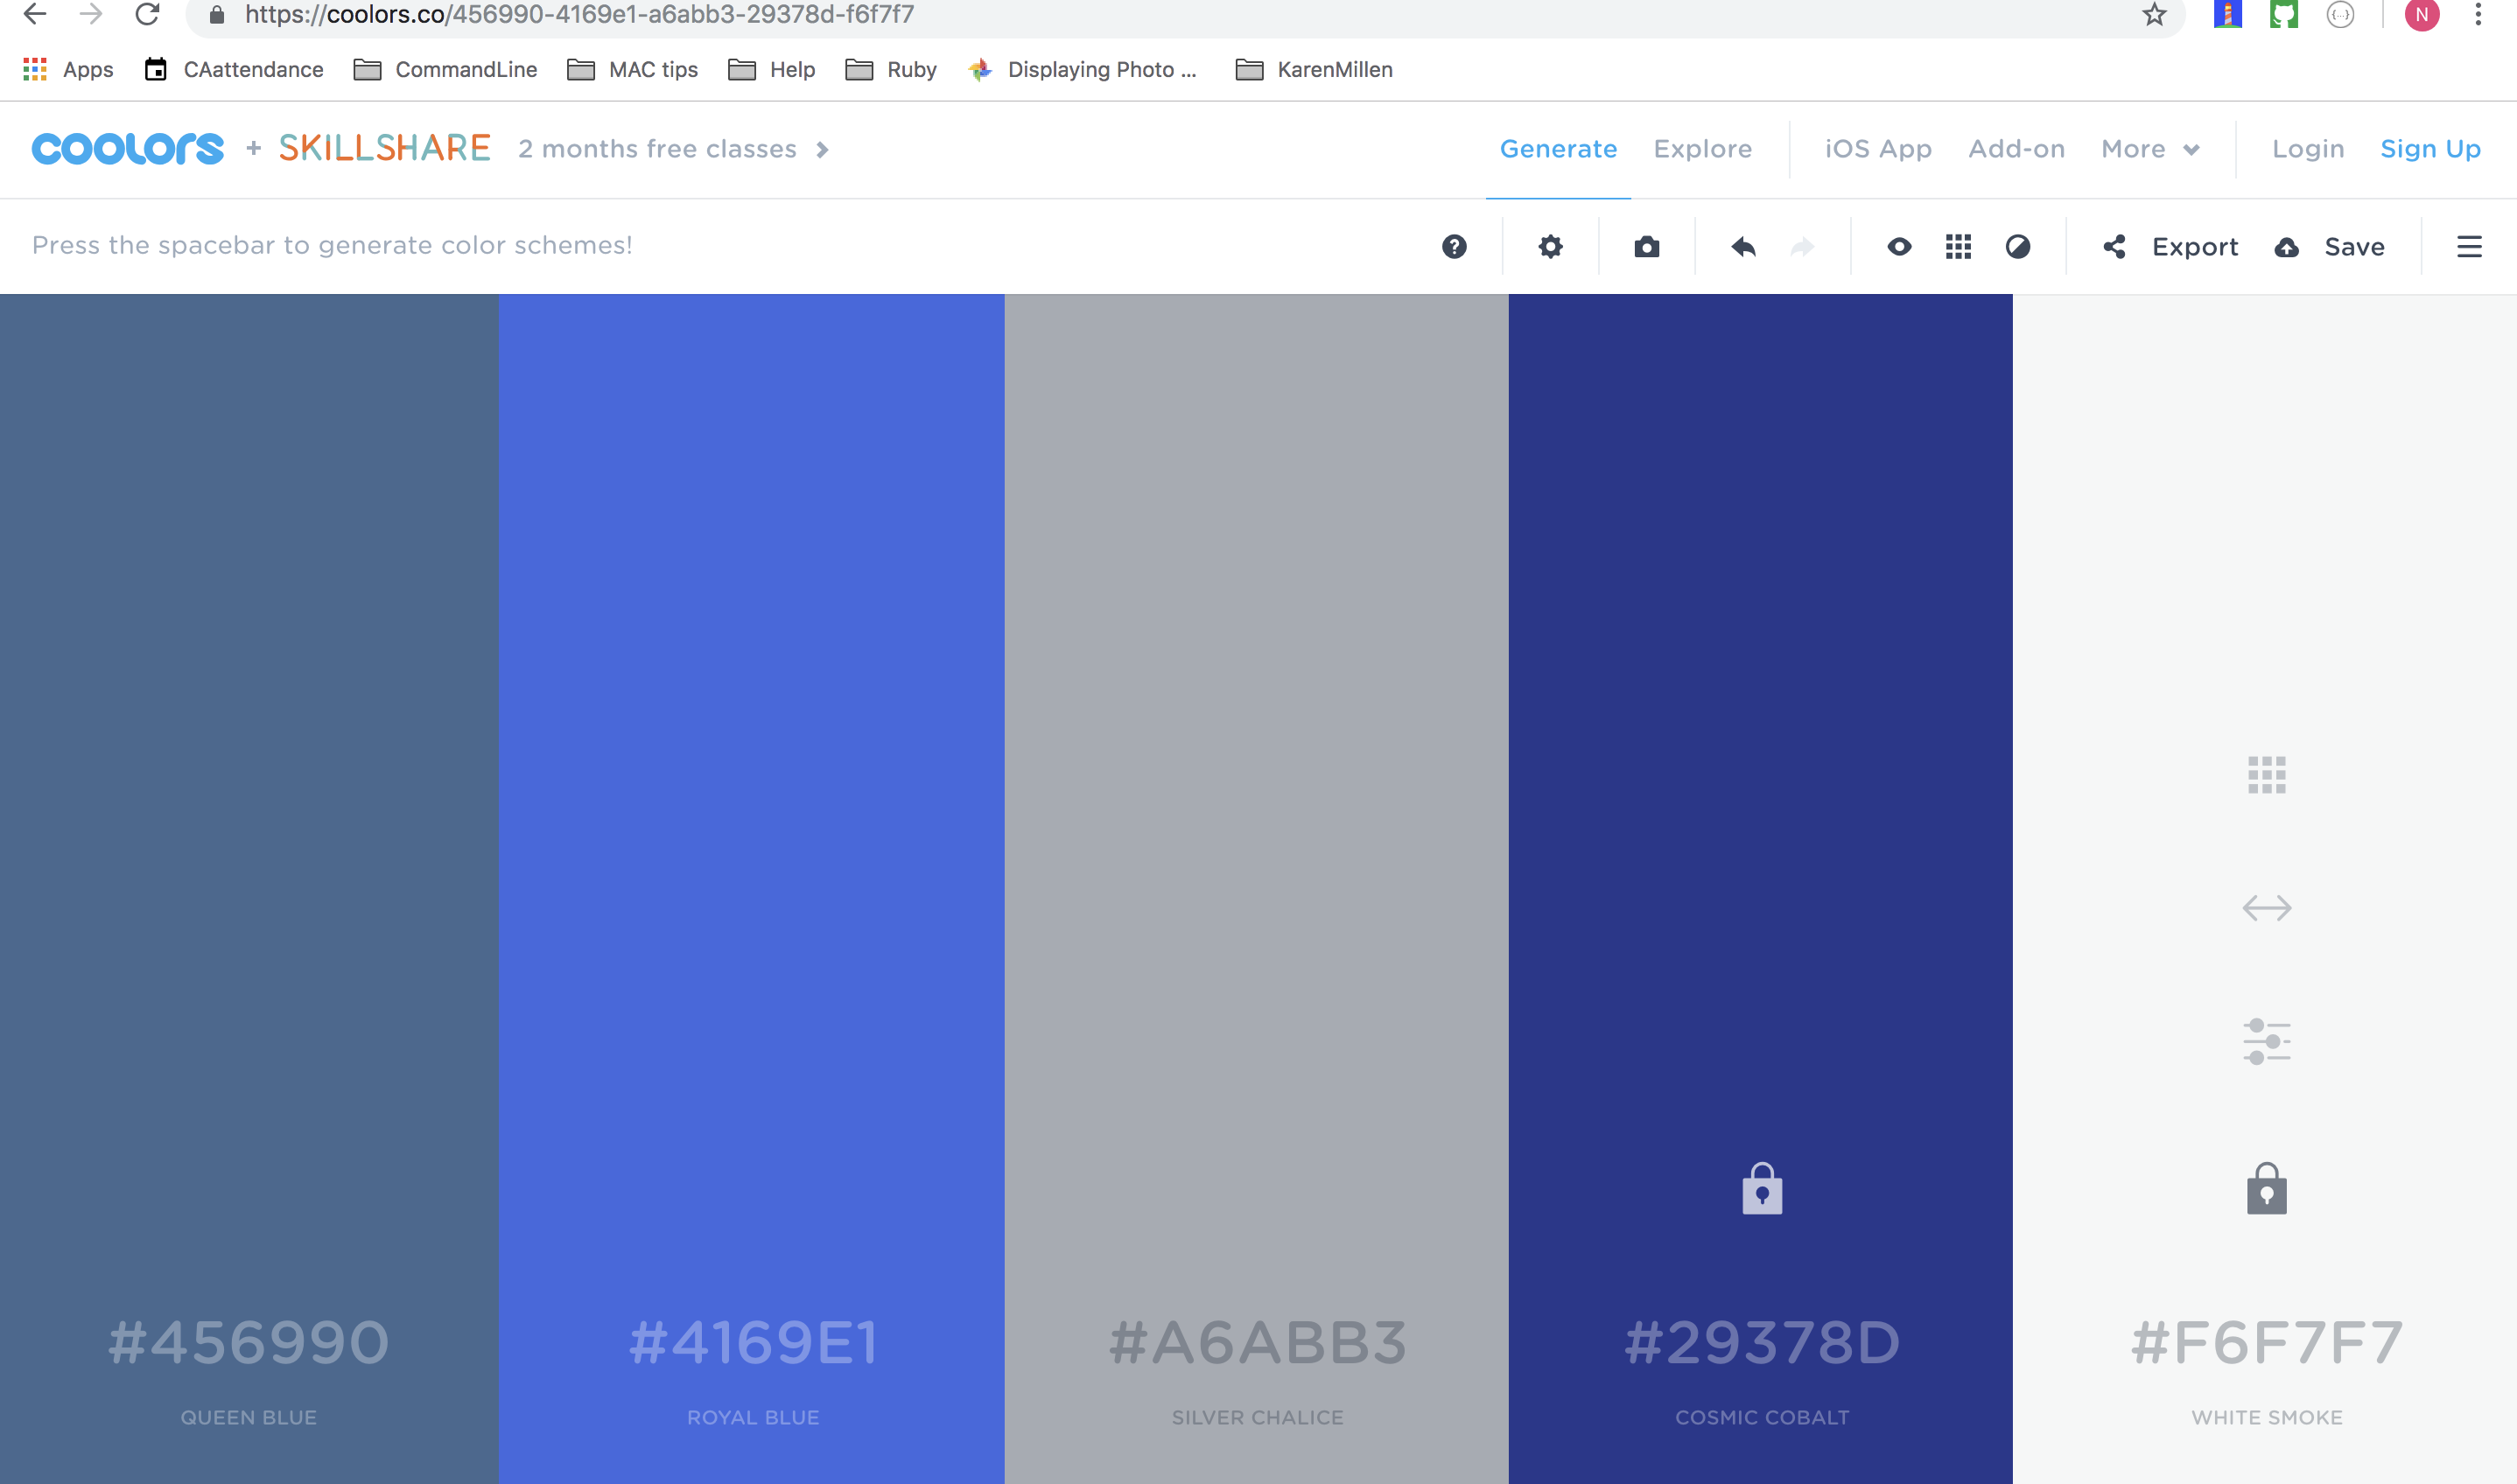The height and width of the screenshot is (1484, 2517).
Task: Open settings gear in toolbar
Action: (x=1550, y=247)
